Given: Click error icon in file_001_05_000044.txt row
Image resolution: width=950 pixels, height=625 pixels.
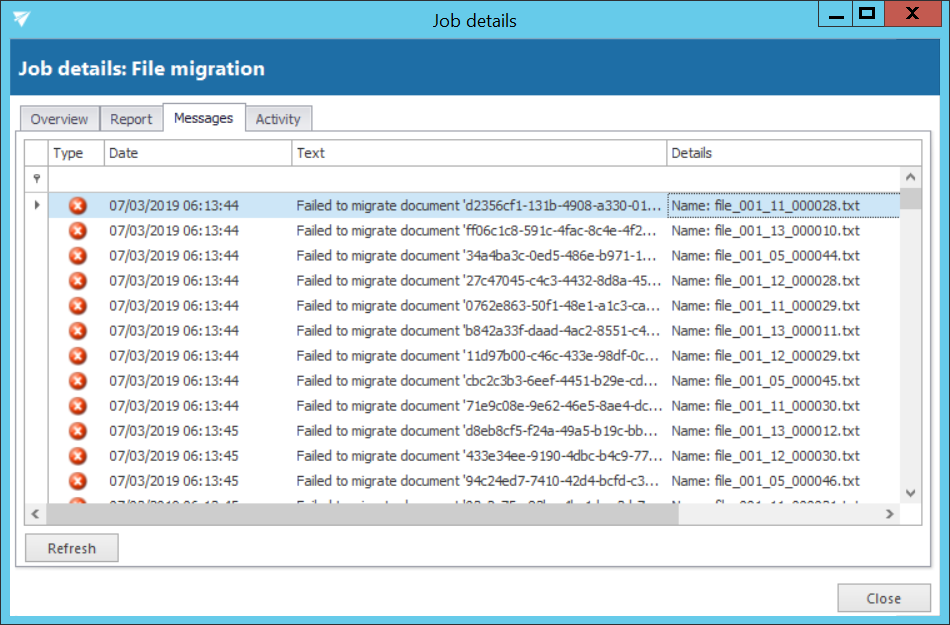Looking at the screenshot, I should point(77,256).
